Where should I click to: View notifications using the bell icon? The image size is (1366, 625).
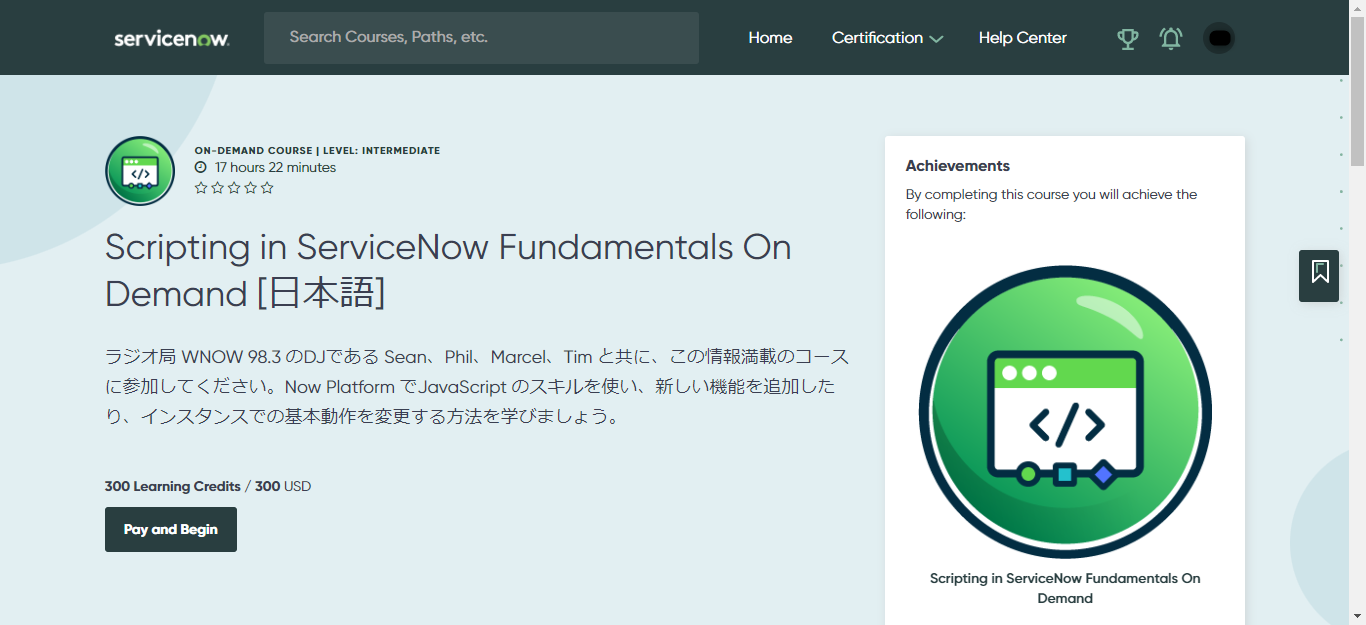(x=1170, y=37)
